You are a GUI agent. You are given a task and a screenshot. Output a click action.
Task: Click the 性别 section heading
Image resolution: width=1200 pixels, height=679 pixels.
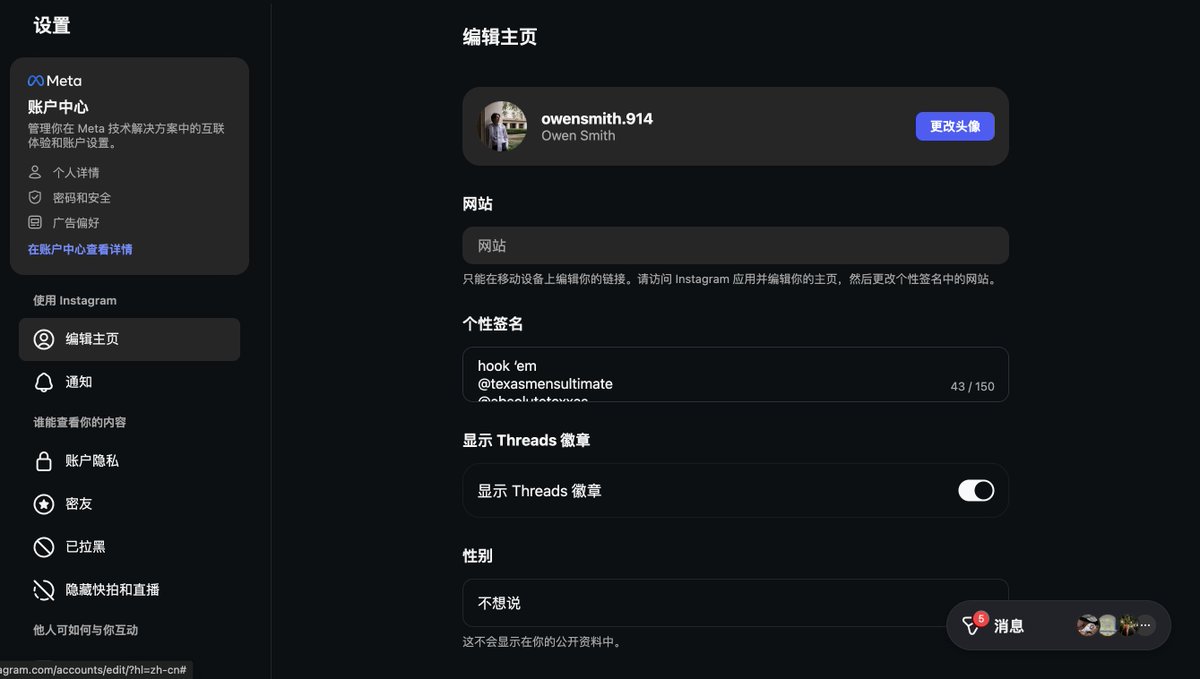click(477, 555)
